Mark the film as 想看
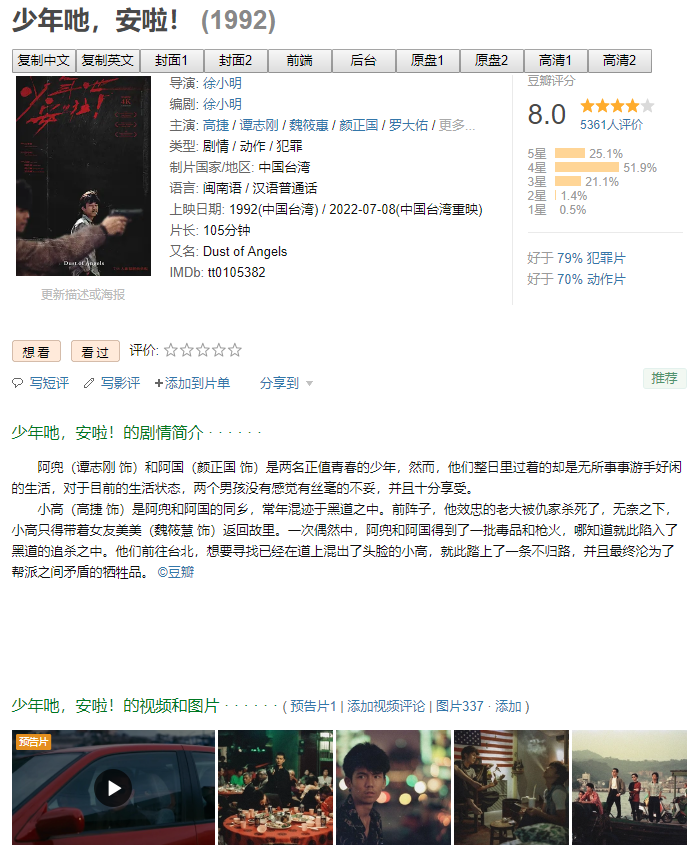The height and width of the screenshot is (848, 694). point(36,352)
